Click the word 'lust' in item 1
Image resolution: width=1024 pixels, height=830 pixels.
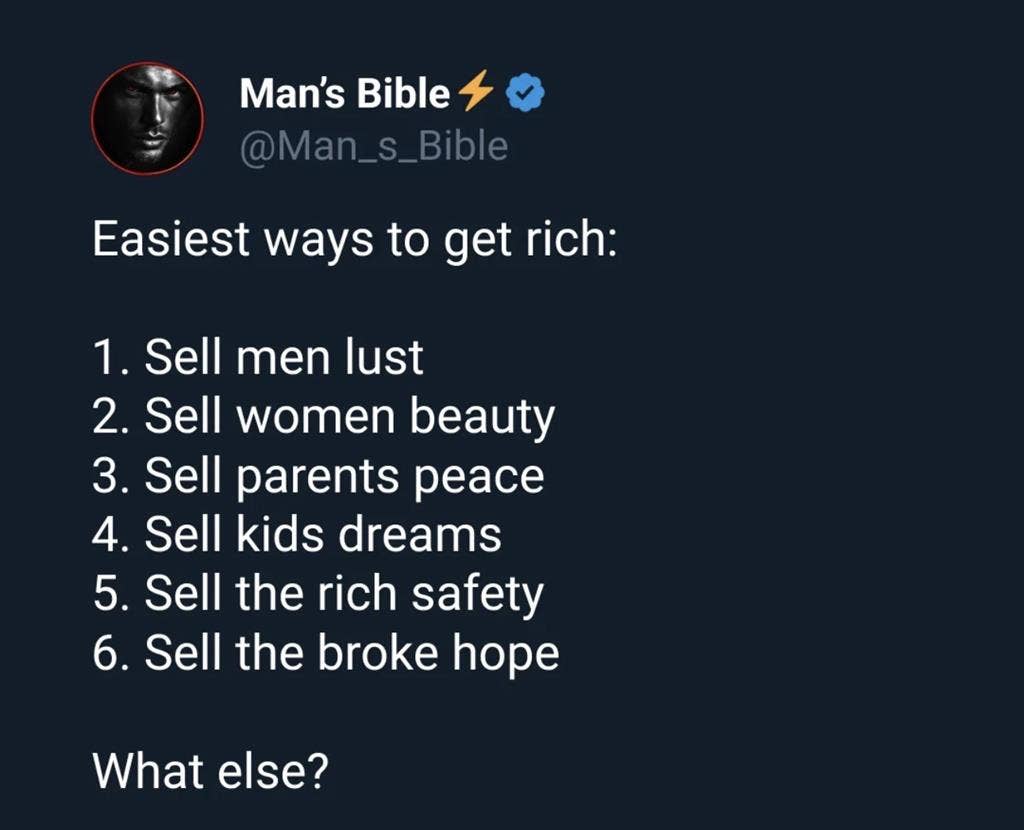click(x=384, y=357)
